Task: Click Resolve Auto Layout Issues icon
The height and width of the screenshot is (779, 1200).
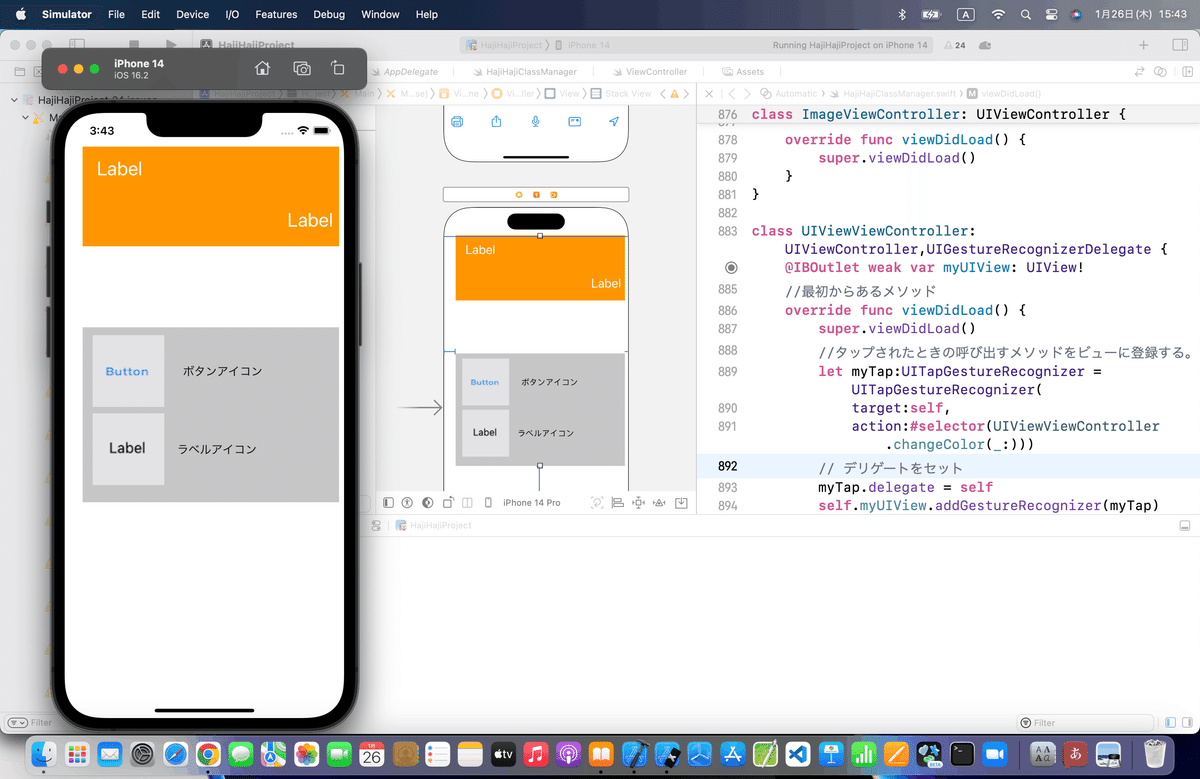Action: pyautogui.click(x=660, y=502)
